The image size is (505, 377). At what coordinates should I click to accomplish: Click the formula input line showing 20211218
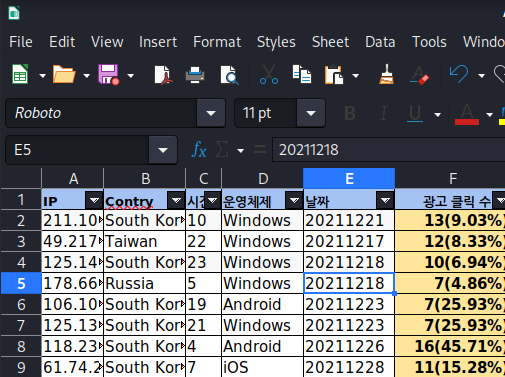(388, 150)
